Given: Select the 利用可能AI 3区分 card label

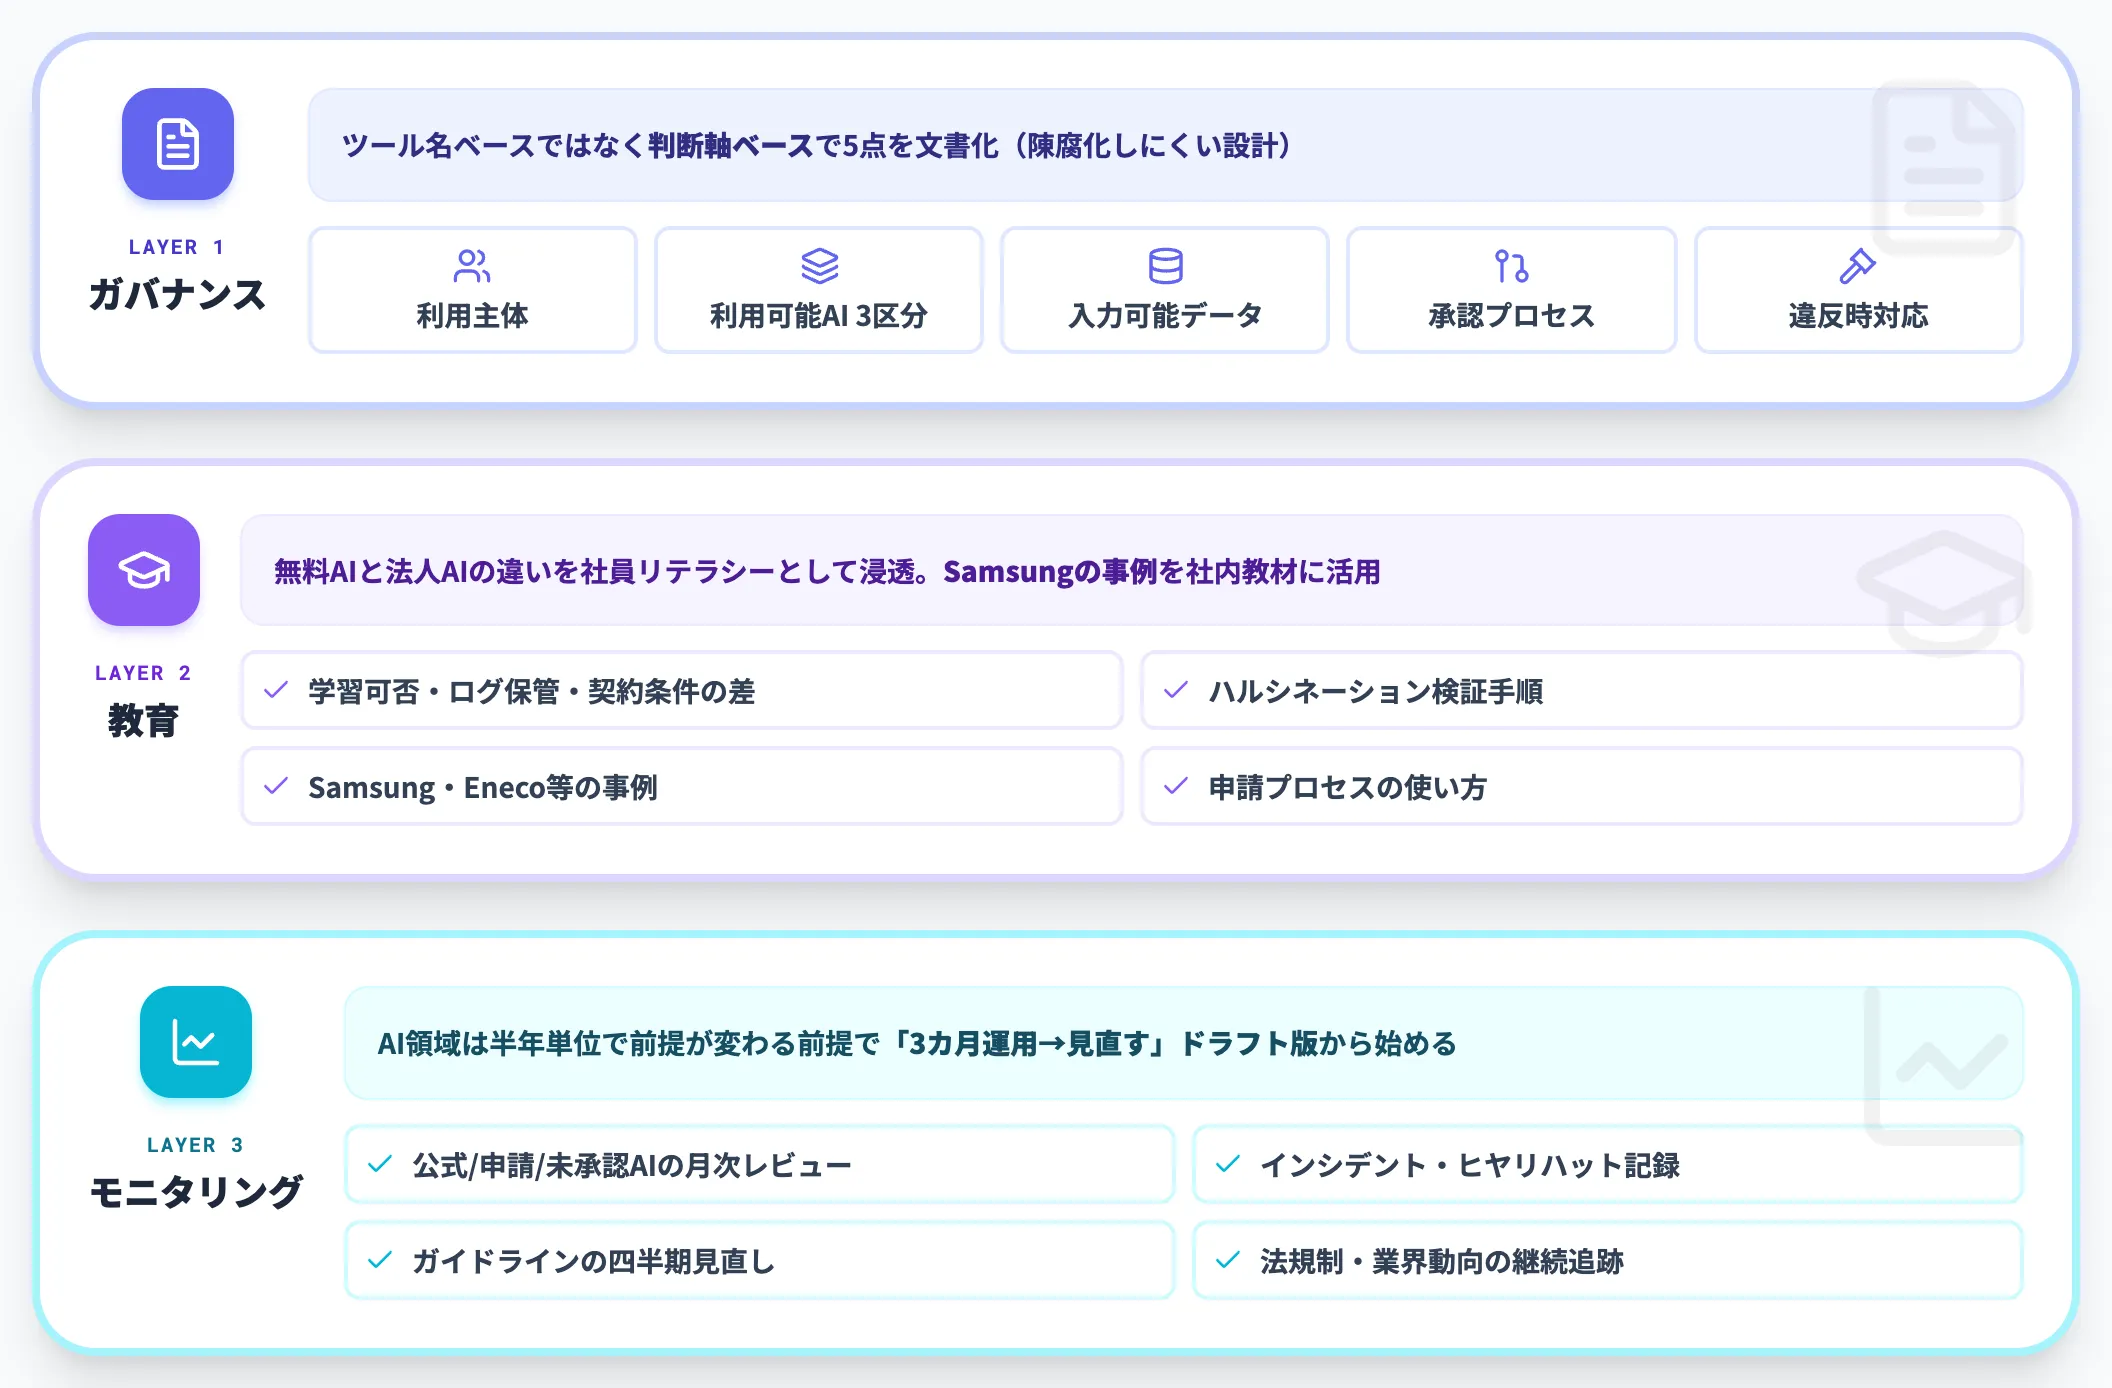Looking at the screenshot, I should point(819,316).
